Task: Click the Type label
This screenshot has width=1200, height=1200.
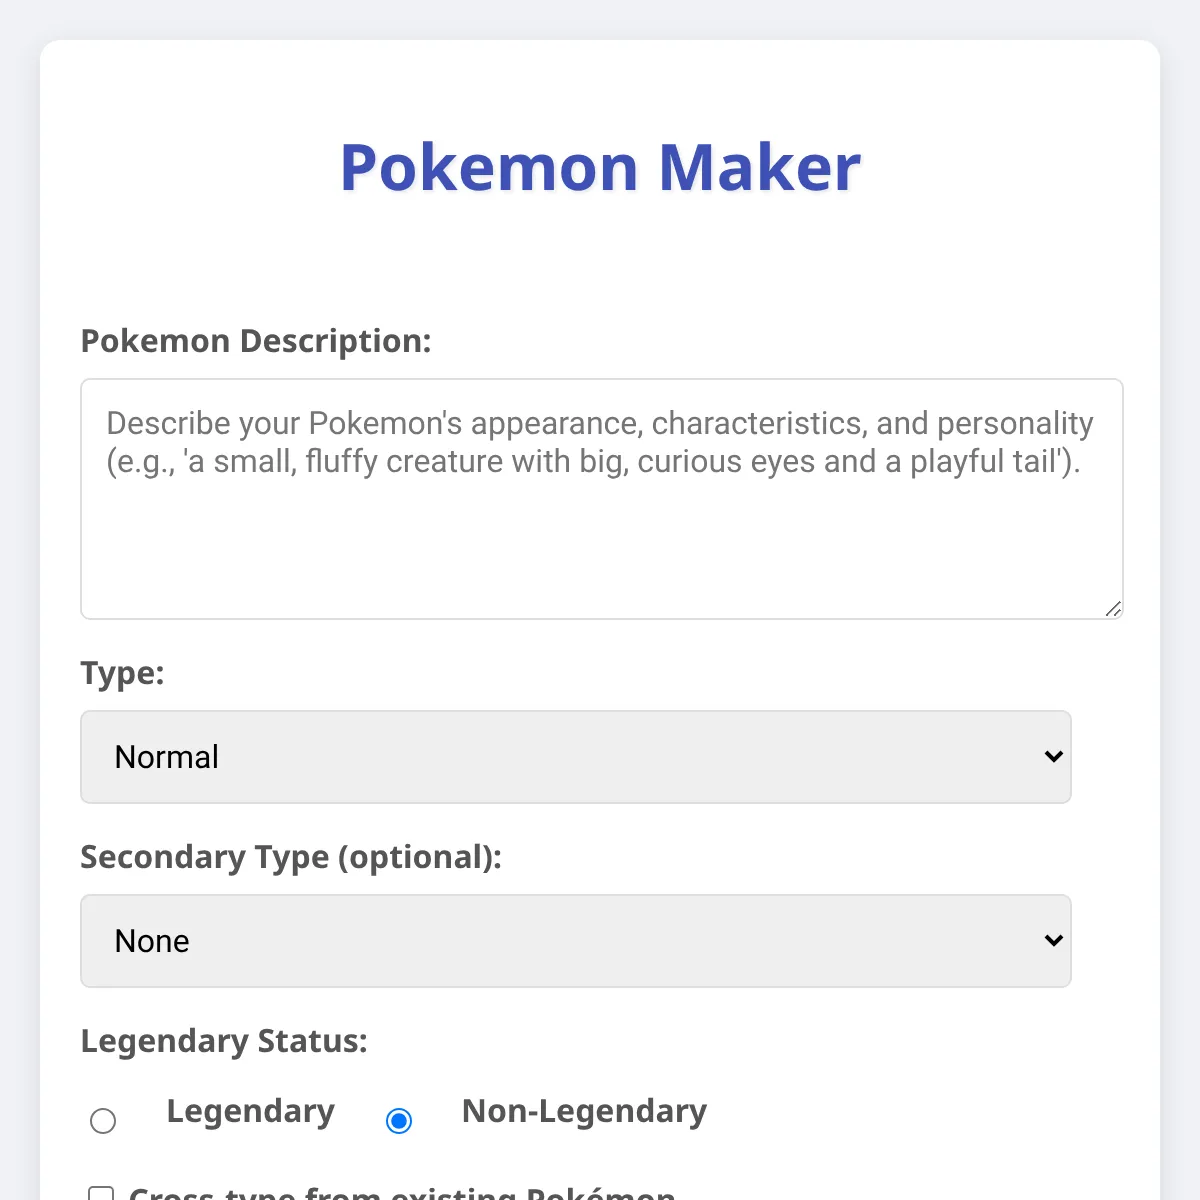Action: (122, 674)
